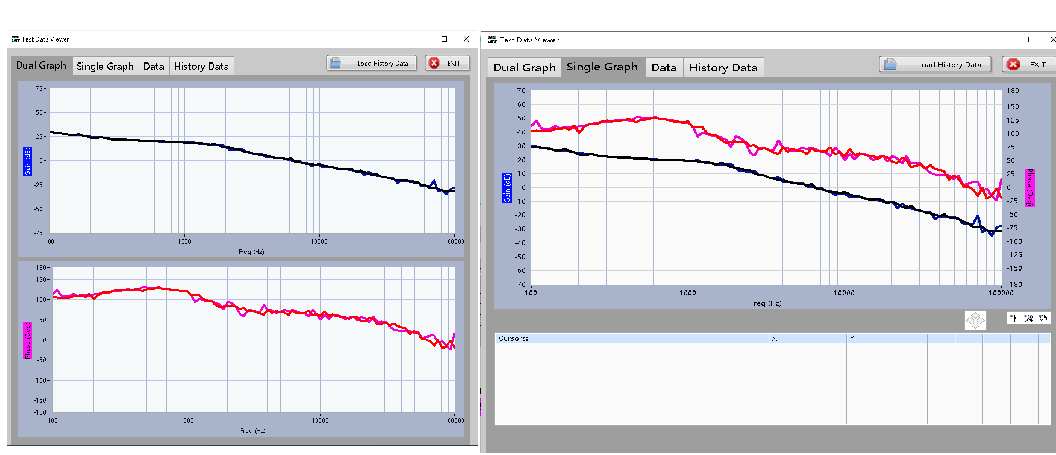Select the crosshair cursor tool in graph palette
Viewport: 1056px width, 455px height.
[1015, 319]
